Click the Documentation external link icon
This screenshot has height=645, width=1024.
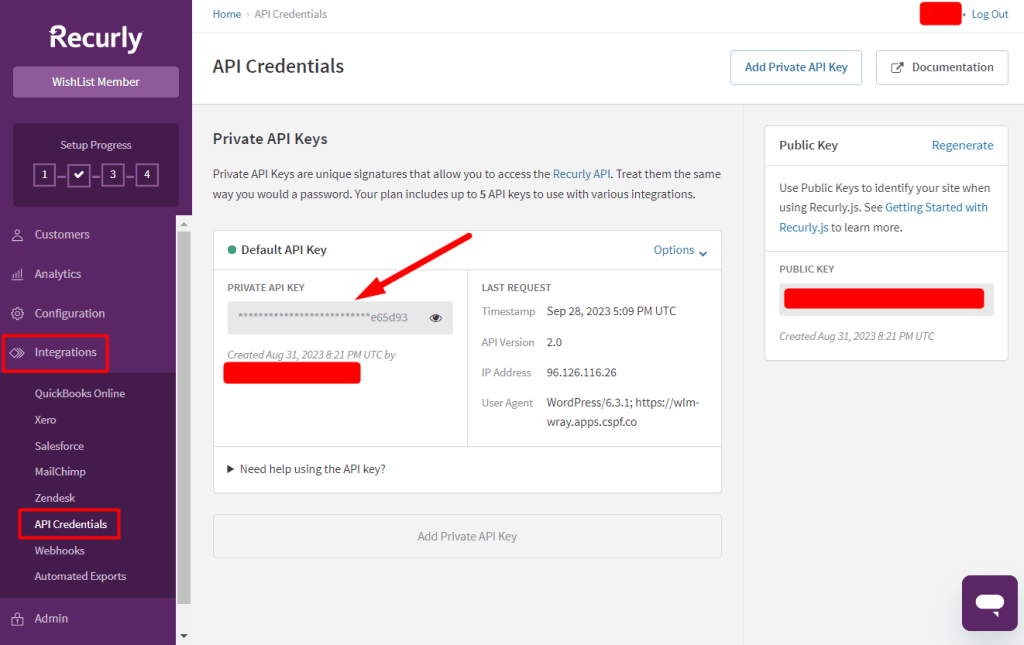pos(897,67)
